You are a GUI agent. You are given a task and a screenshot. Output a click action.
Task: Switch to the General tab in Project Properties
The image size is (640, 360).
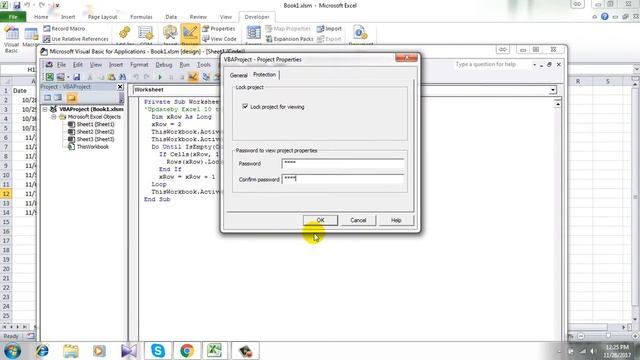click(238, 75)
